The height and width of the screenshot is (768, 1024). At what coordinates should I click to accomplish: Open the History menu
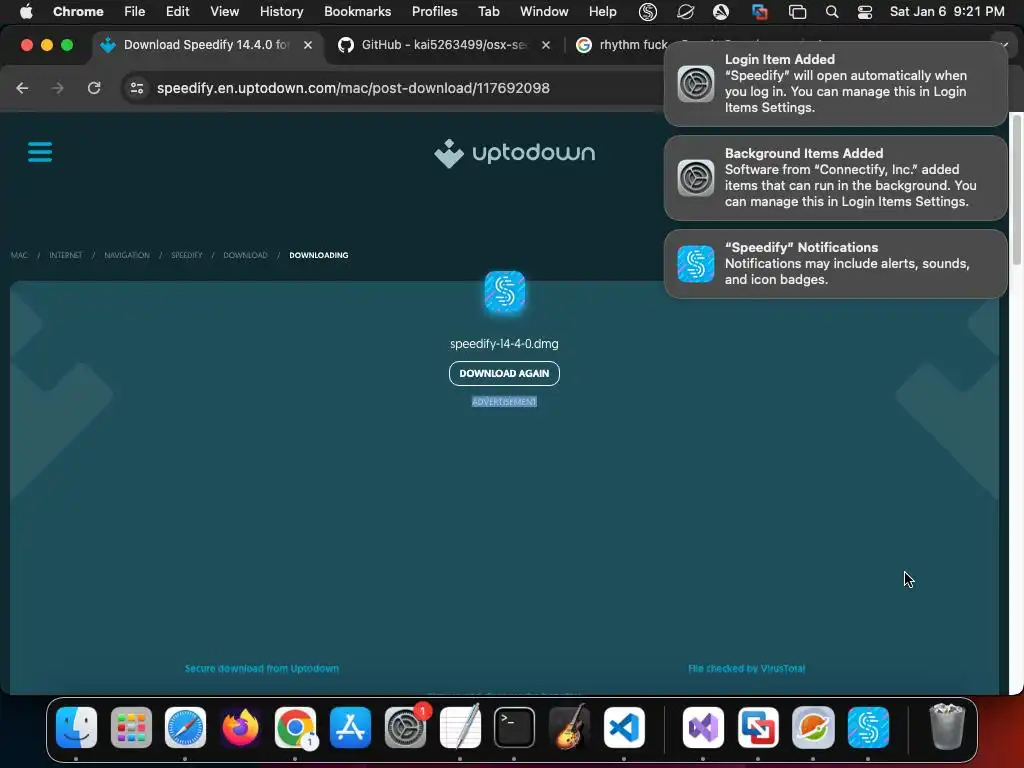pyautogui.click(x=281, y=12)
